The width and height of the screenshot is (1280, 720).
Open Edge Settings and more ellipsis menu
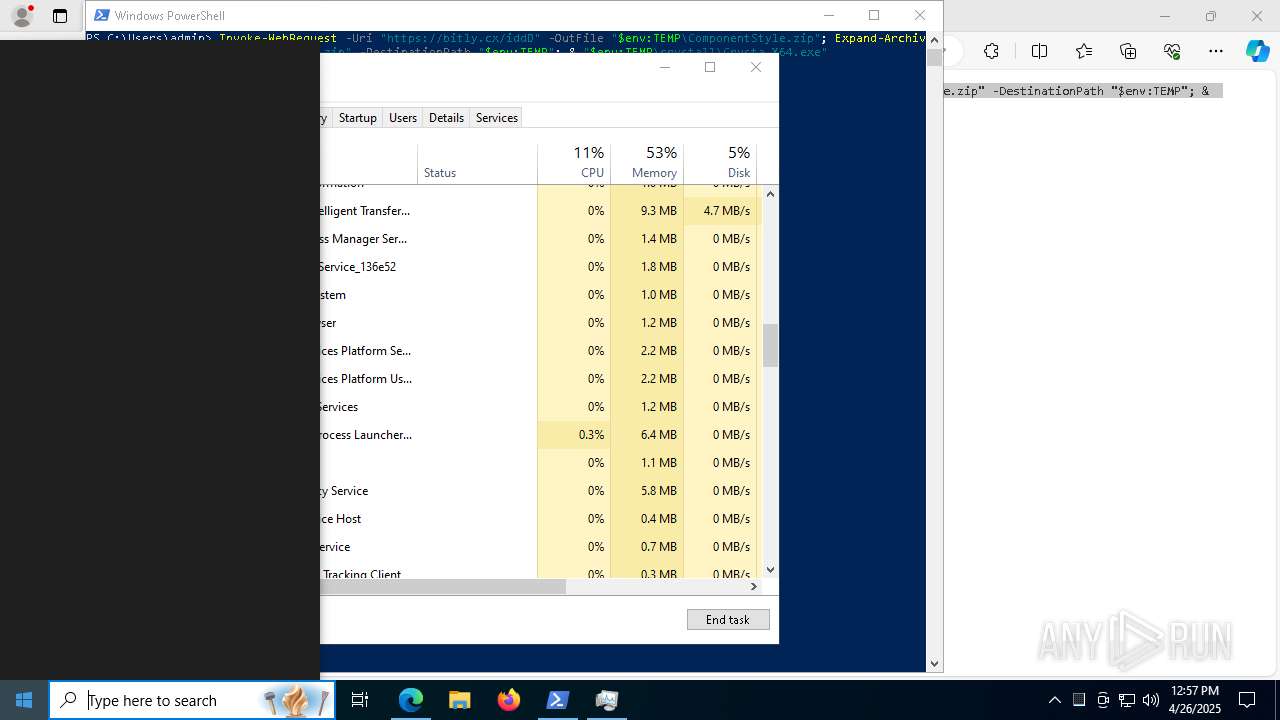[x=1216, y=51]
